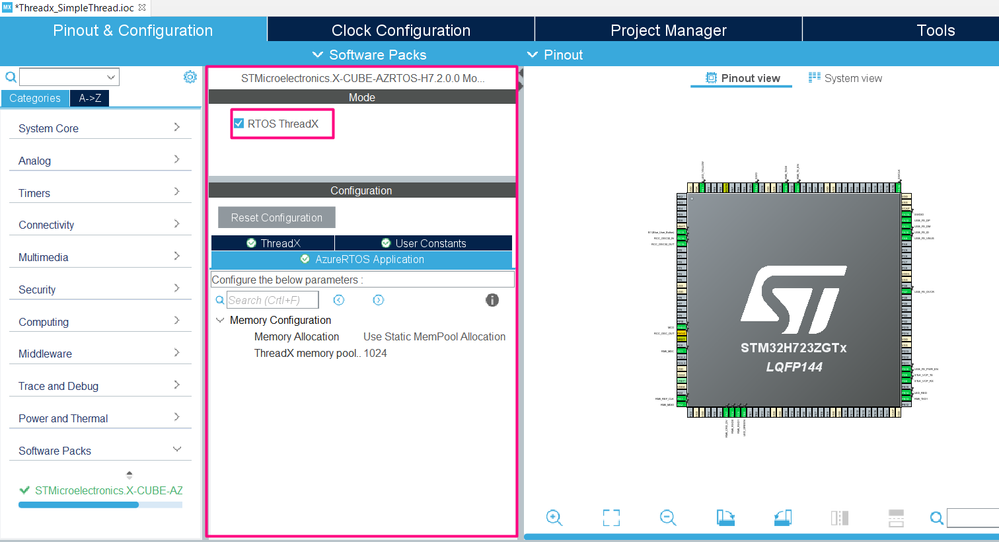999x542 pixels.
Task: Focus the pinout search input field
Action: point(973,518)
